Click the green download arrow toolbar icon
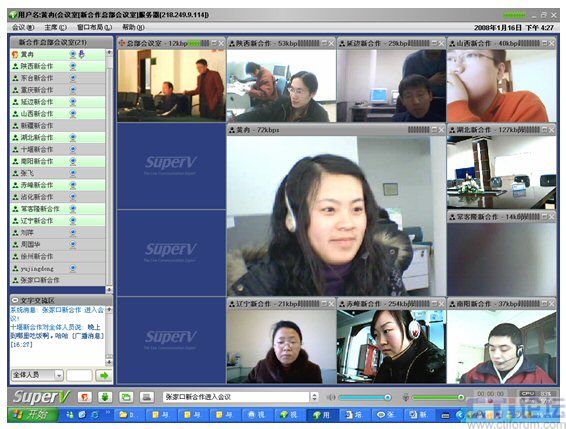 (x=105, y=397)
